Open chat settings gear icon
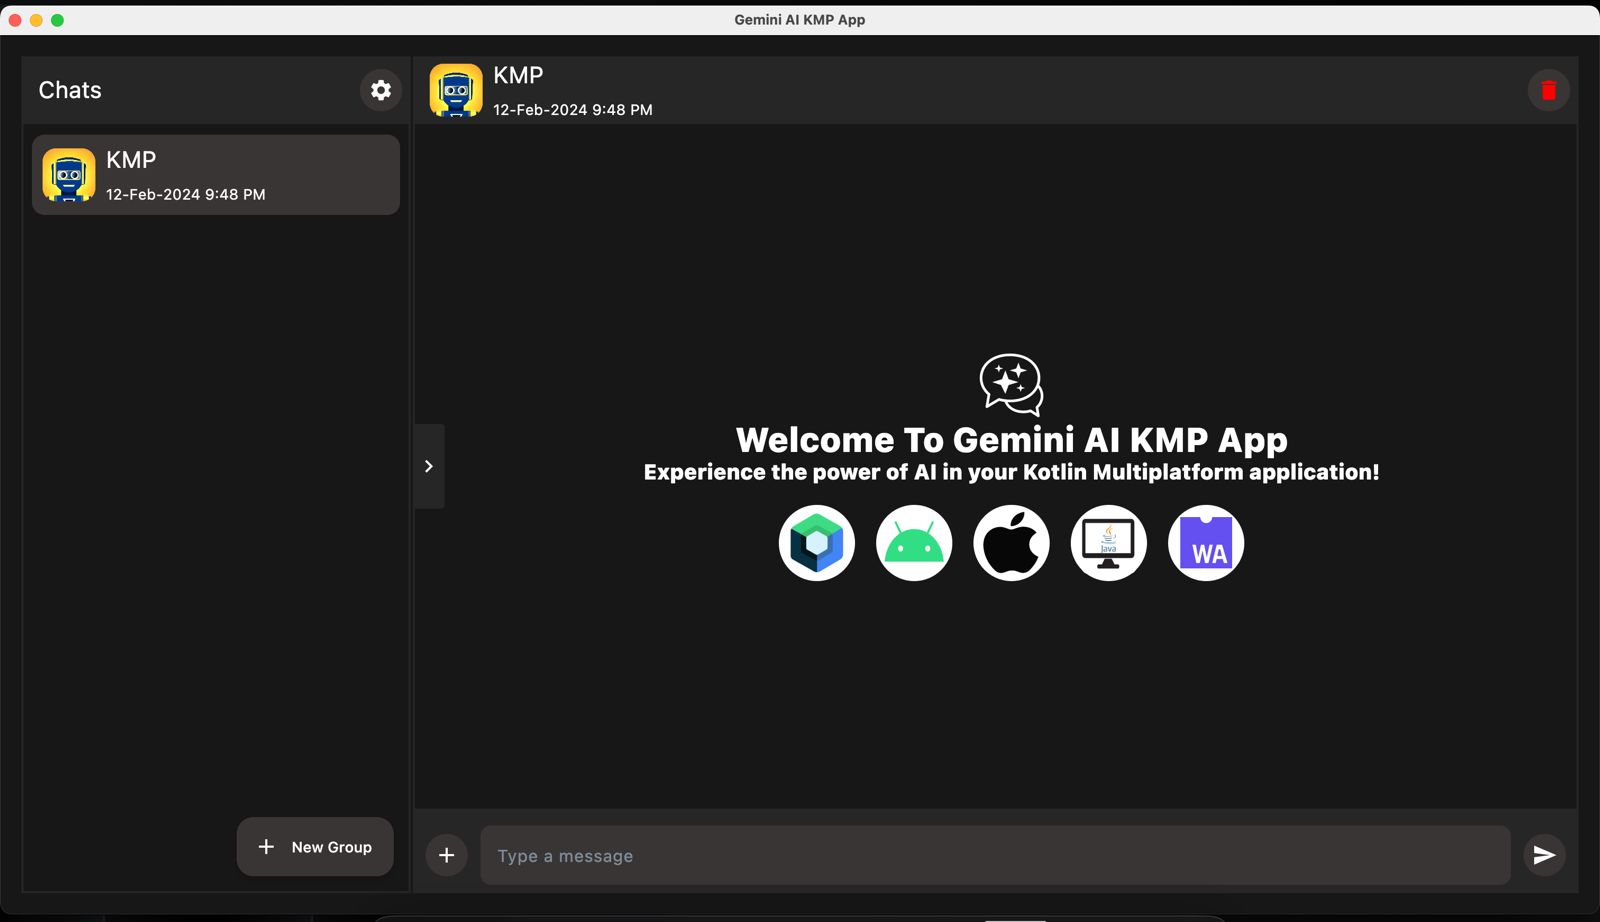 [381, 90]
